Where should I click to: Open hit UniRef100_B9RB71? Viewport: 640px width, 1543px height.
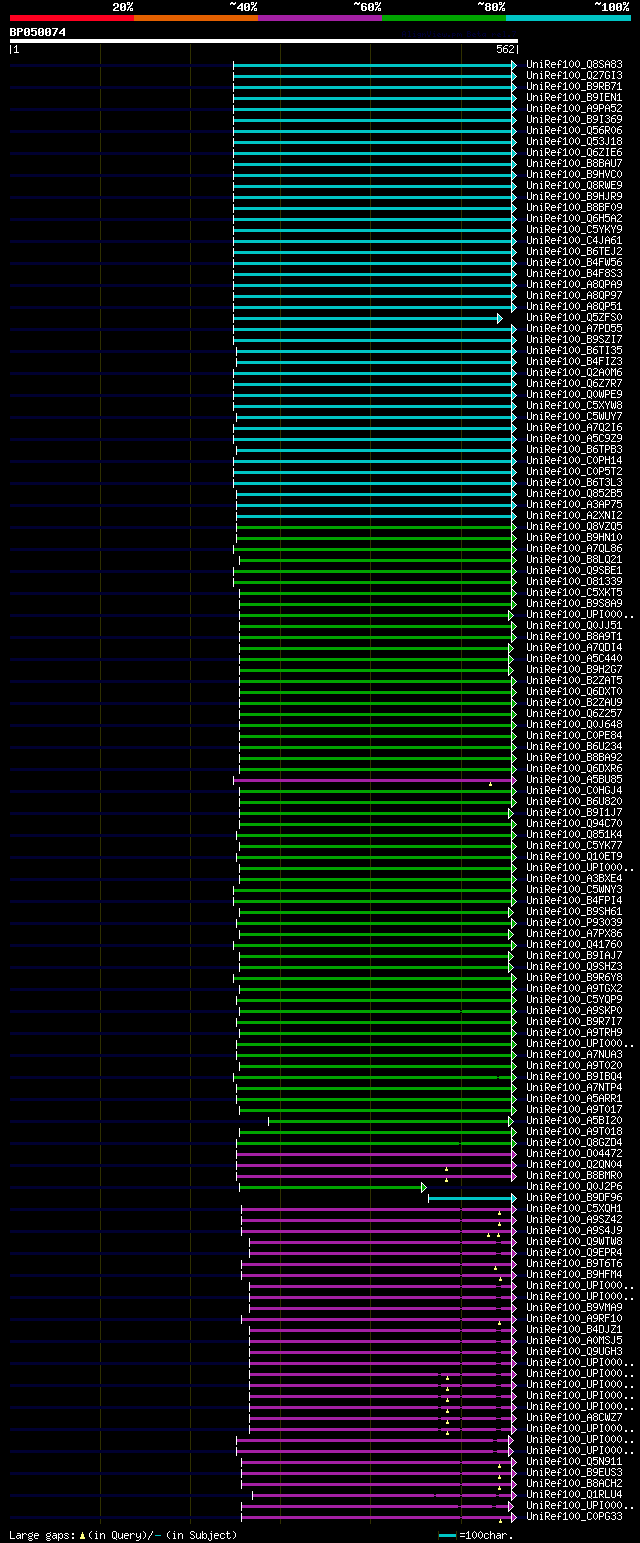click(574, 86)
